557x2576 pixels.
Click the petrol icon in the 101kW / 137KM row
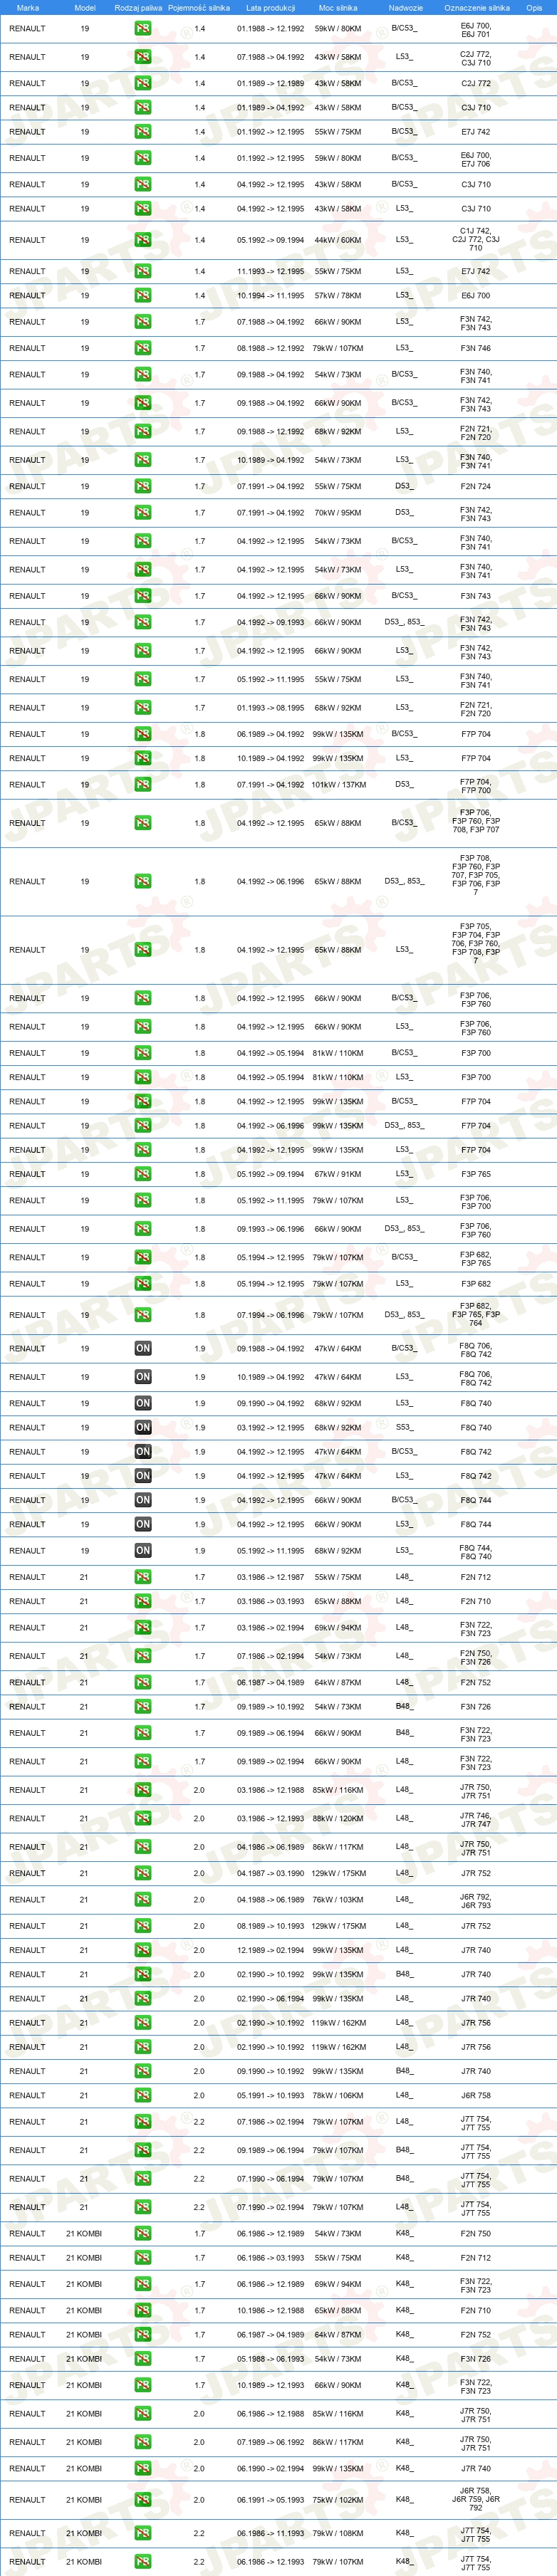(143, 784)
